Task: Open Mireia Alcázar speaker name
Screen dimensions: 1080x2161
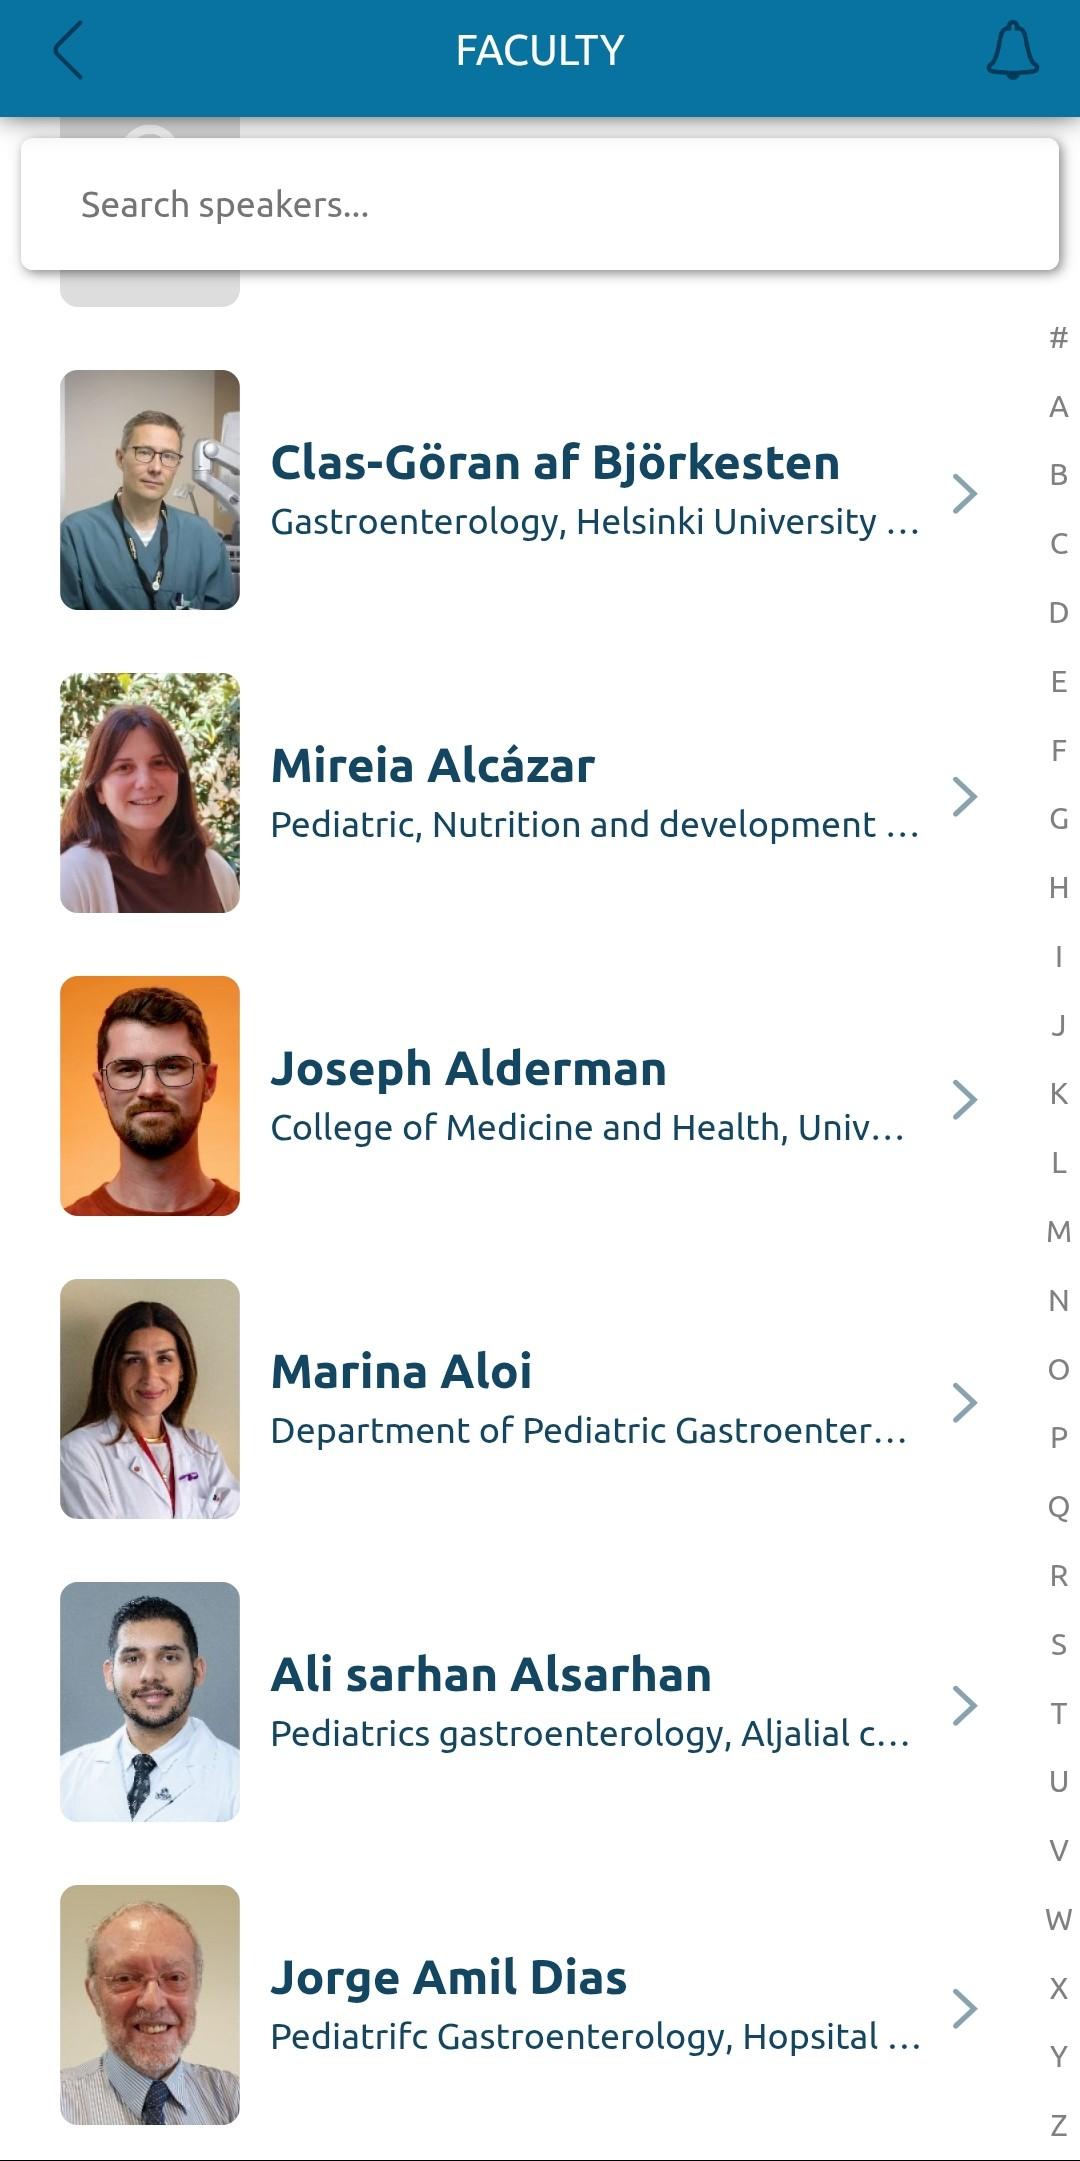Action: (433, 766)
